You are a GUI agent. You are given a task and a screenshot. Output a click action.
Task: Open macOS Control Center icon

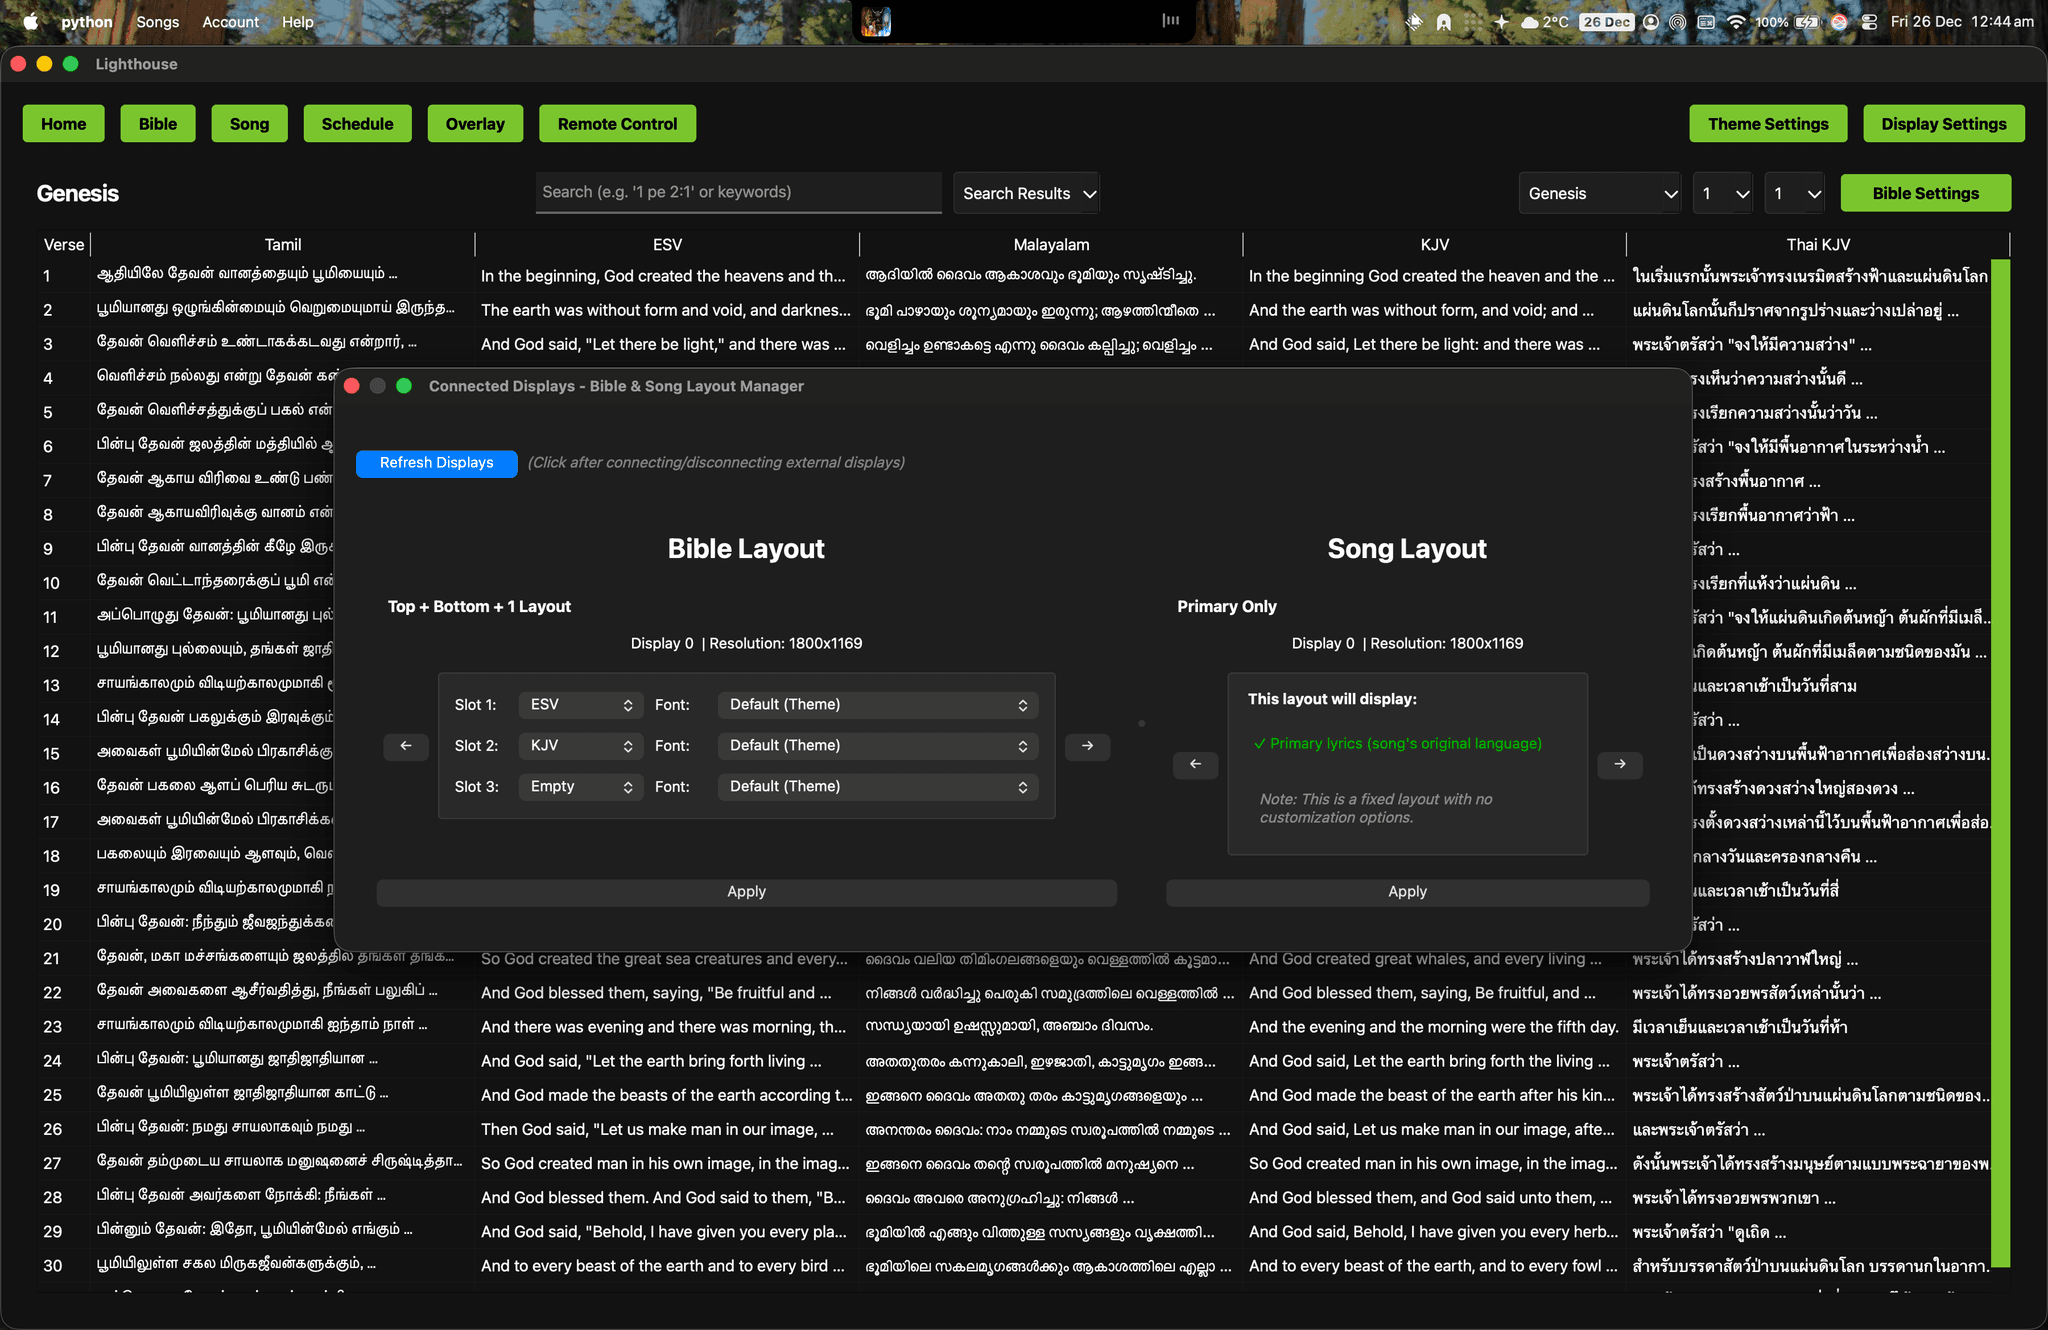[1869, 22]
